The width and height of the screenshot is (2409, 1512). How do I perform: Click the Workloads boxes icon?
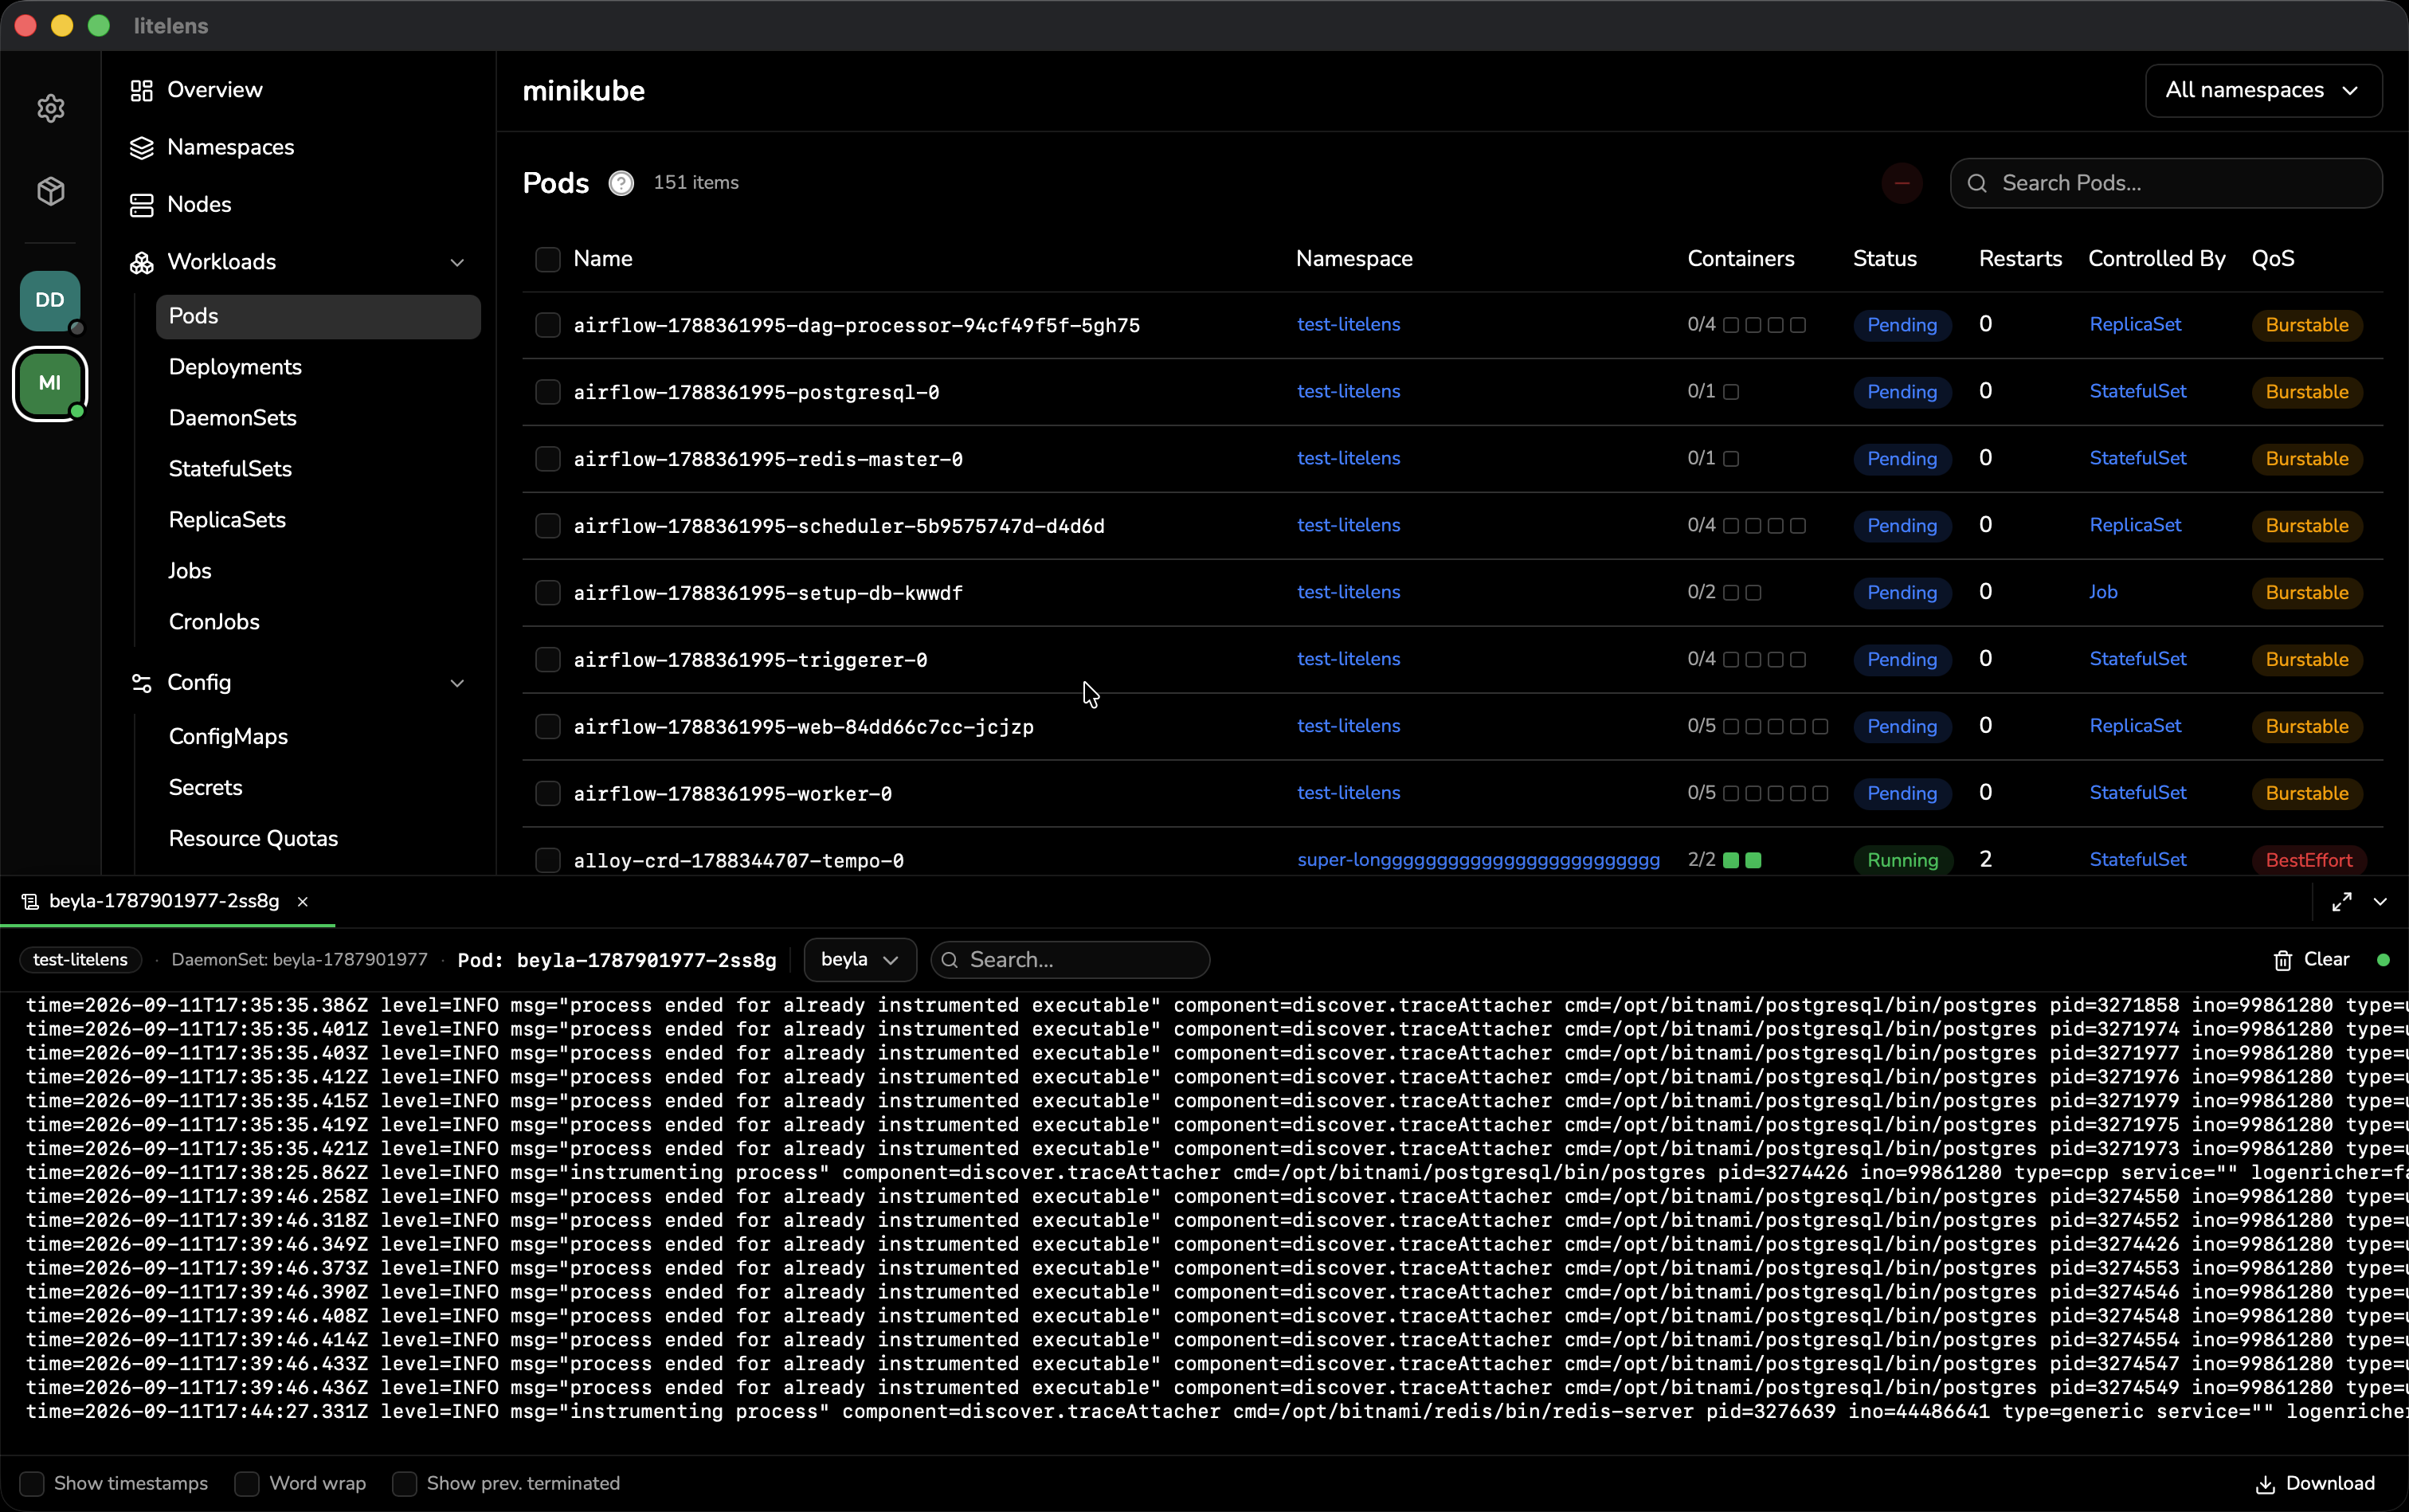pyautogui.click(x=142, y=262)
